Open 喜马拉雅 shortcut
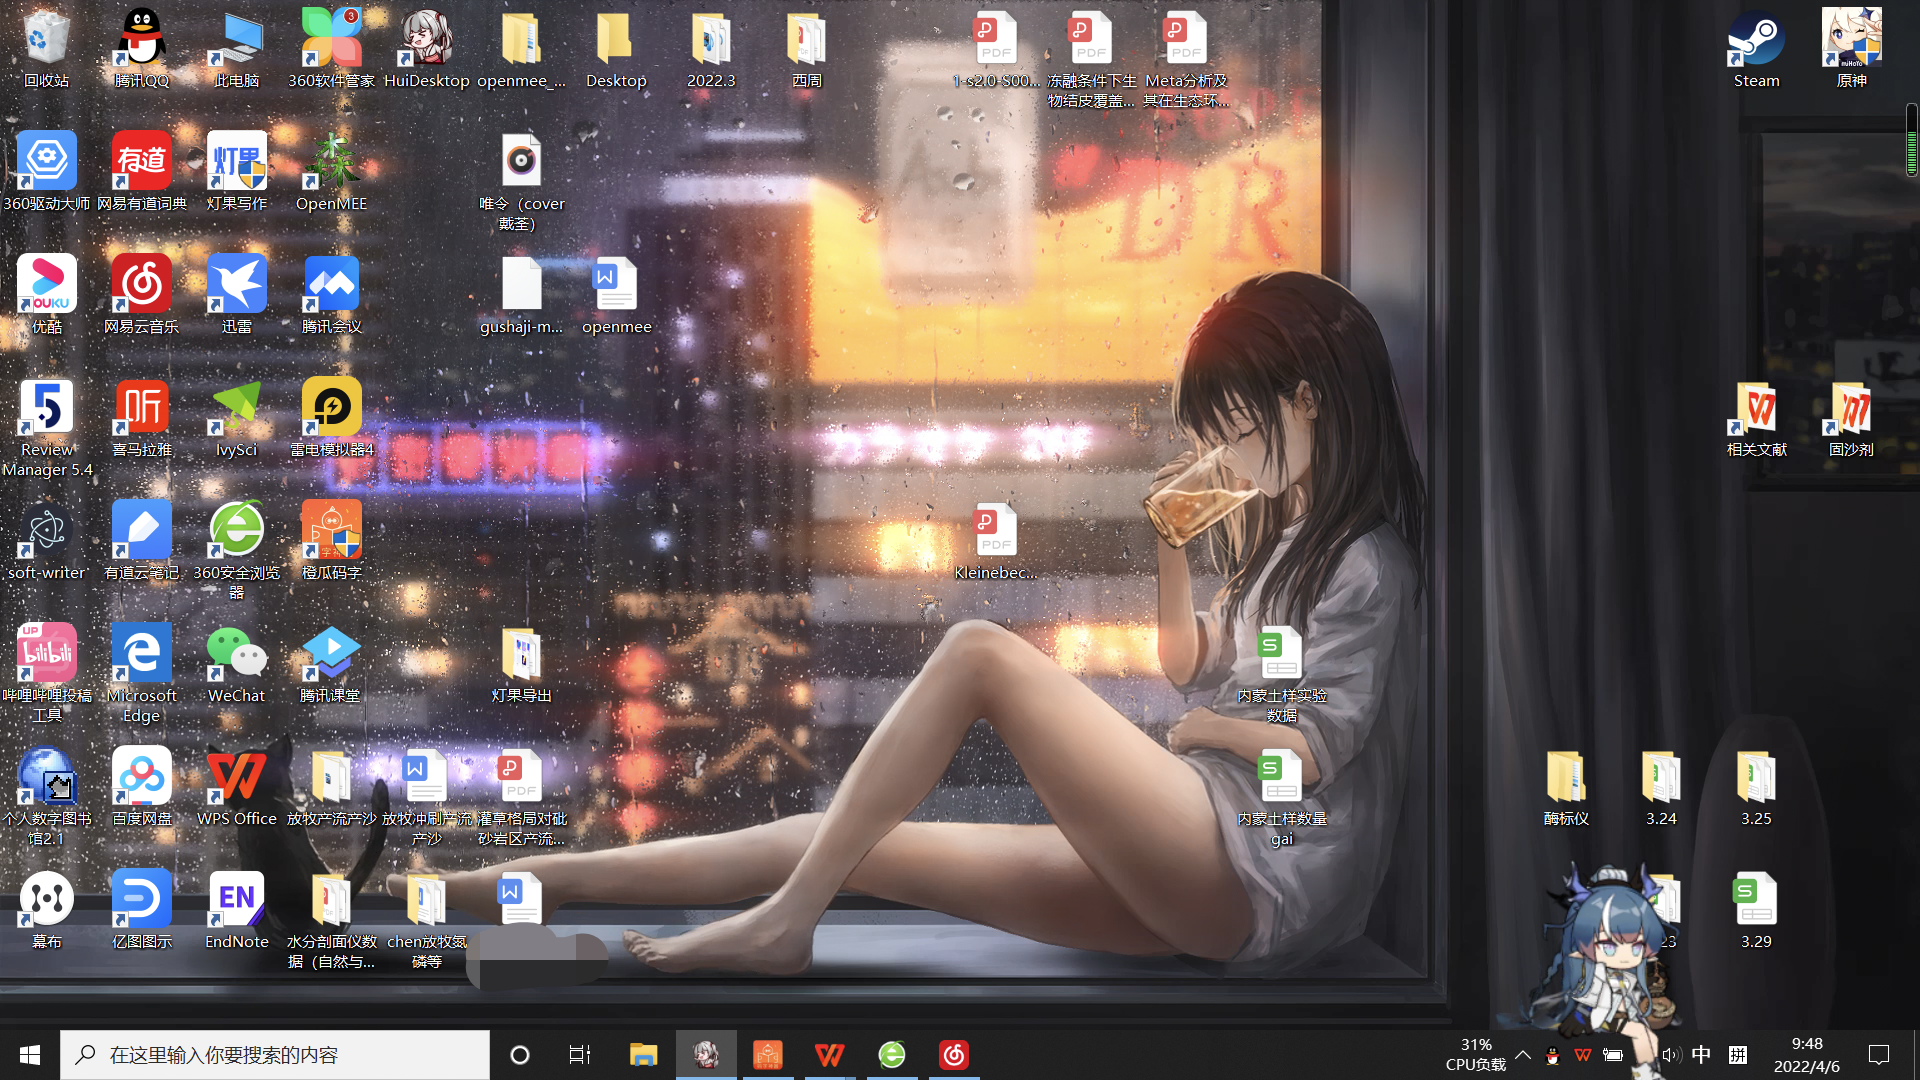Viewport: 1920px width, 1080px height. click(141, 418)
